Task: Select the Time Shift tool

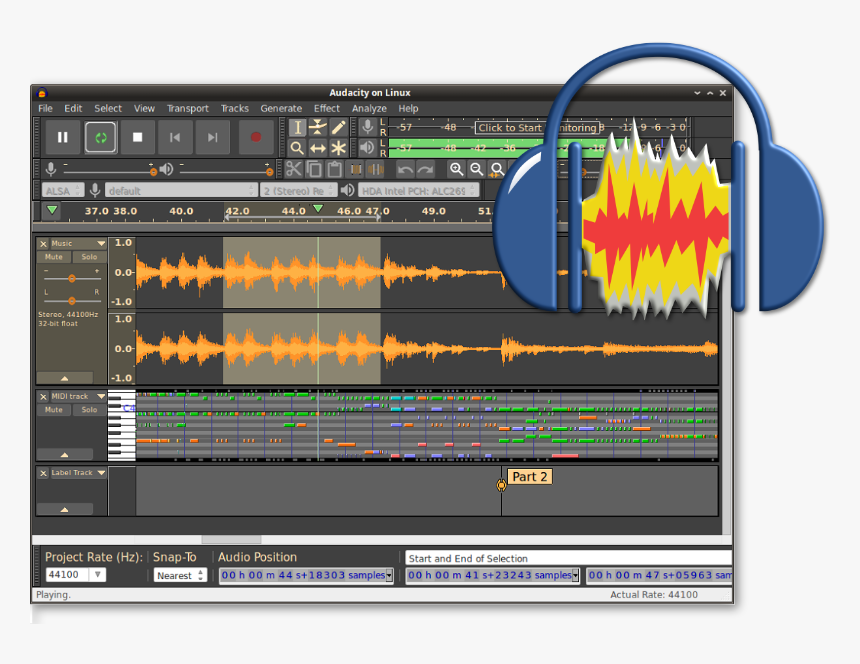Action: pos(318,147)
